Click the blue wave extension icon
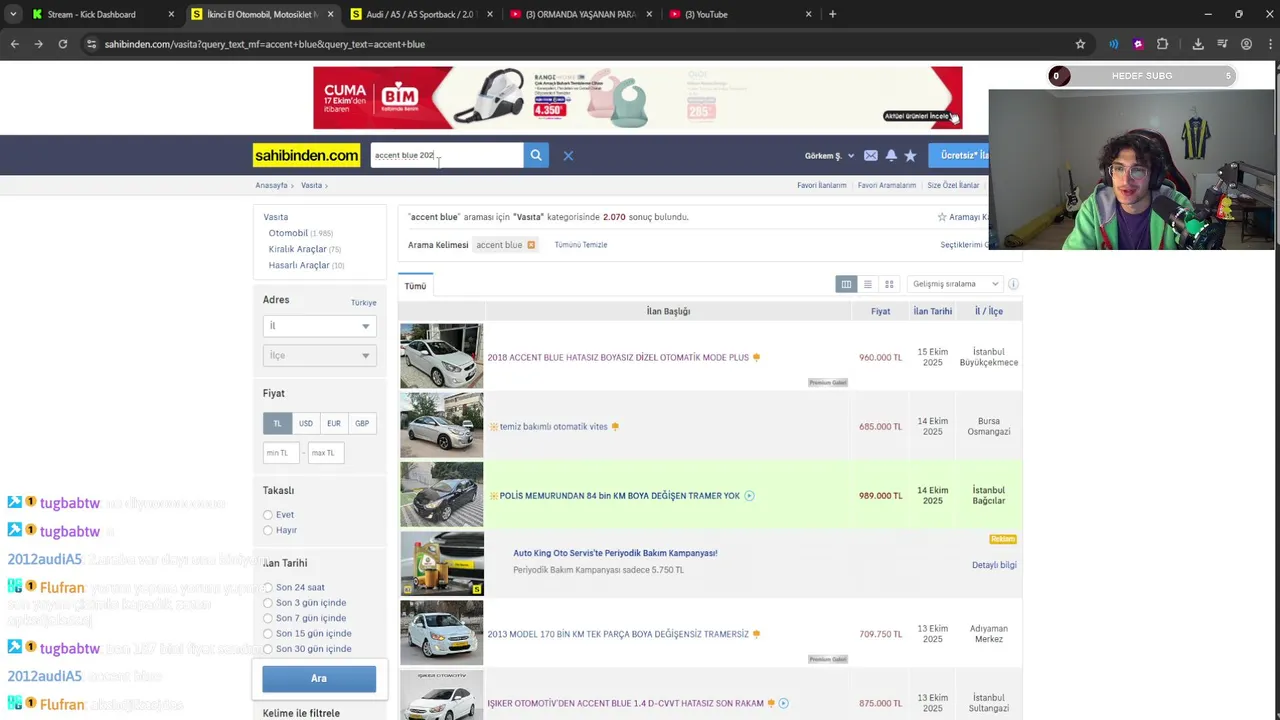 pos(1113,44)
